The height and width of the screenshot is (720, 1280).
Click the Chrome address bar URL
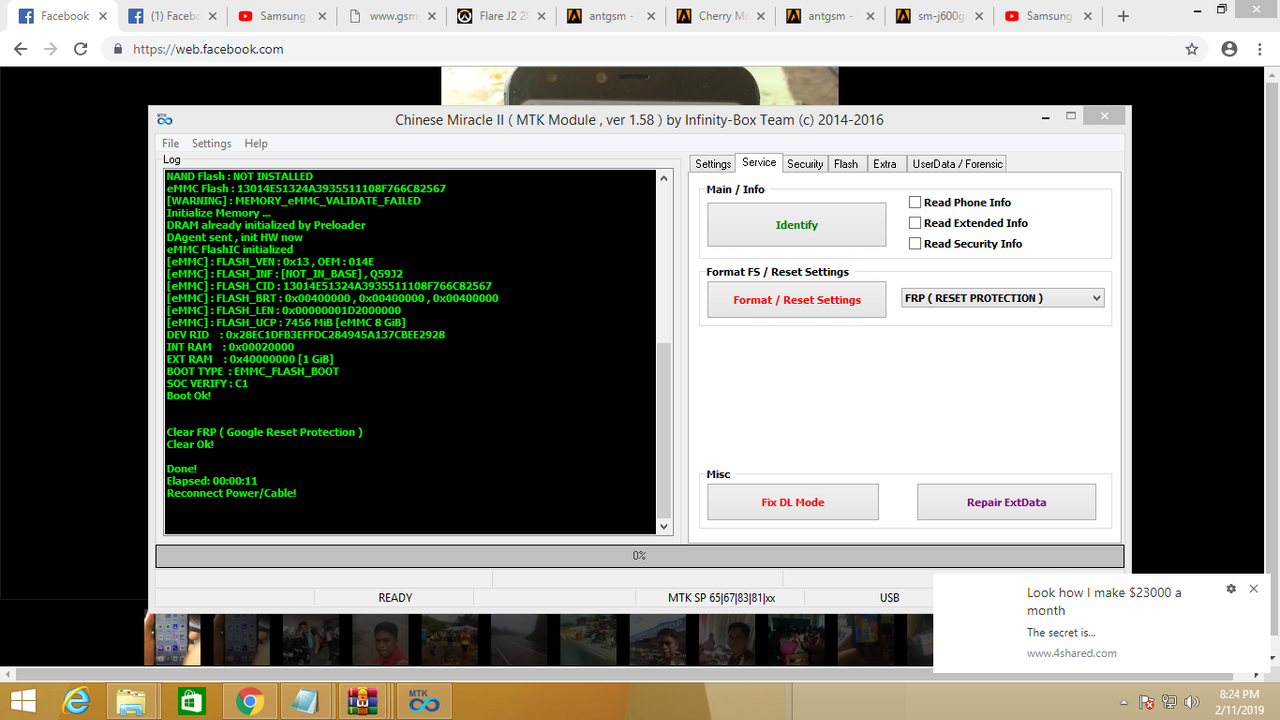click(x=208, y=49)
